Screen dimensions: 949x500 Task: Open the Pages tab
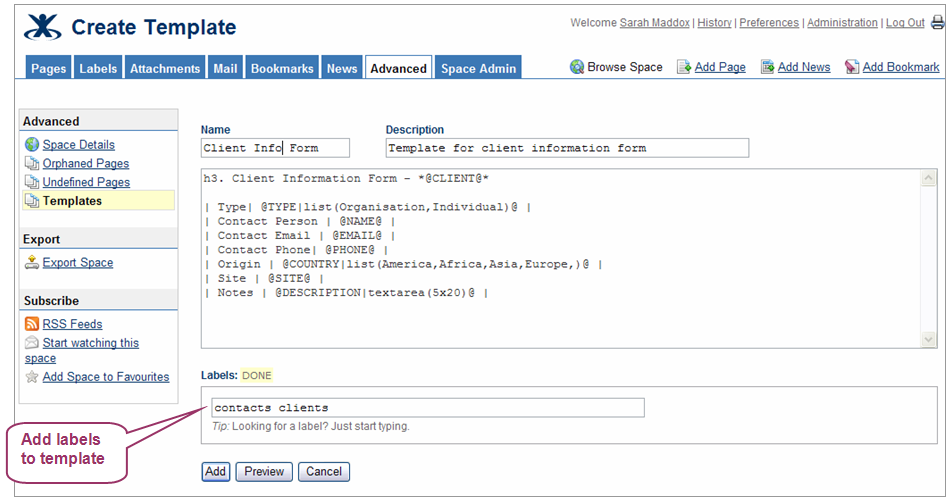[48, 68]
